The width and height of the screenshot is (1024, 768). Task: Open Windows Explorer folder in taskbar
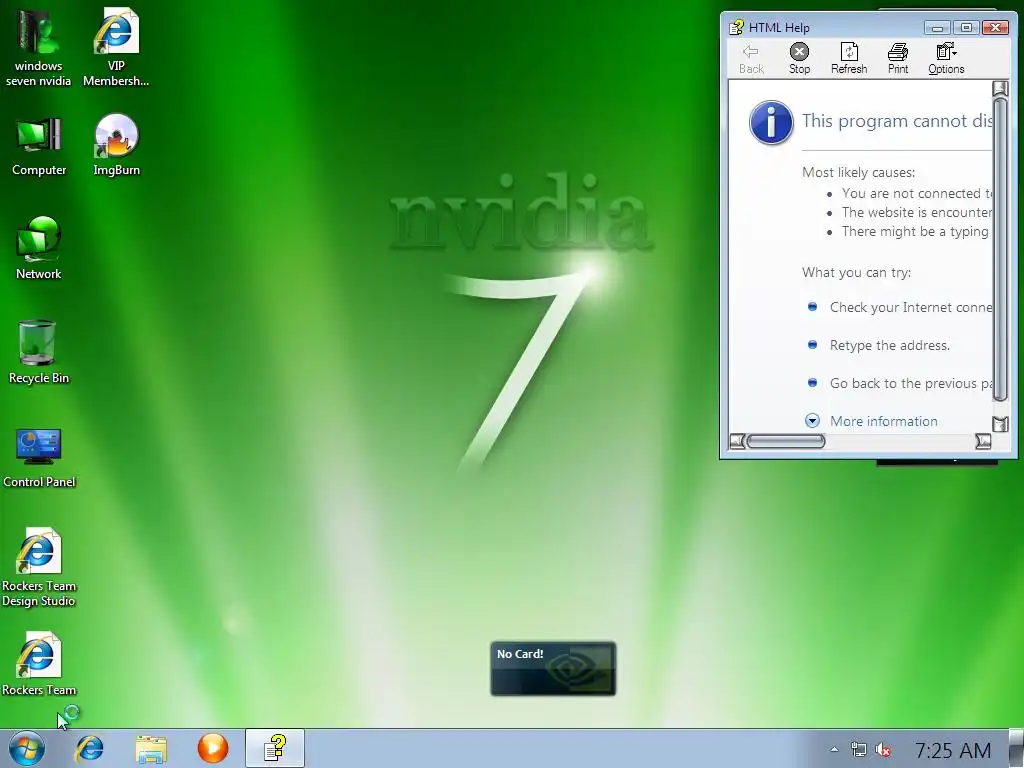coord(151,748)
